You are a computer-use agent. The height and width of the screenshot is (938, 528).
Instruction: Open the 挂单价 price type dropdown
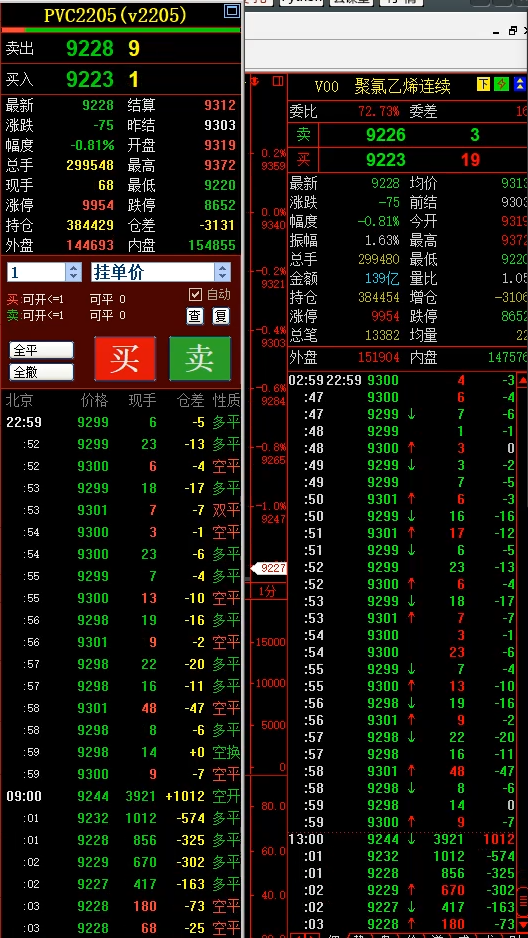pos(222,273)
